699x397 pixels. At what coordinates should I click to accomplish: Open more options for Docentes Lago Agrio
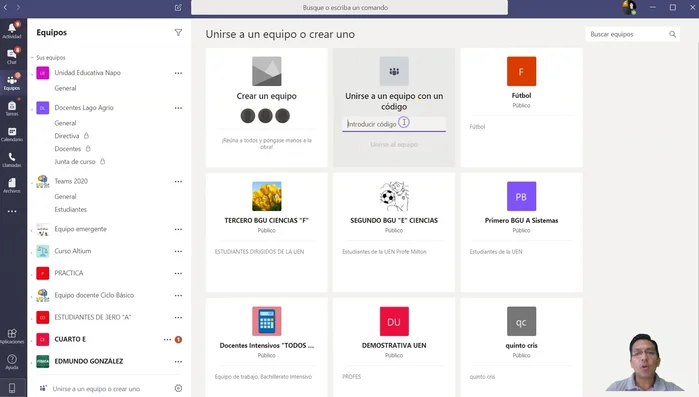point(178,108)
